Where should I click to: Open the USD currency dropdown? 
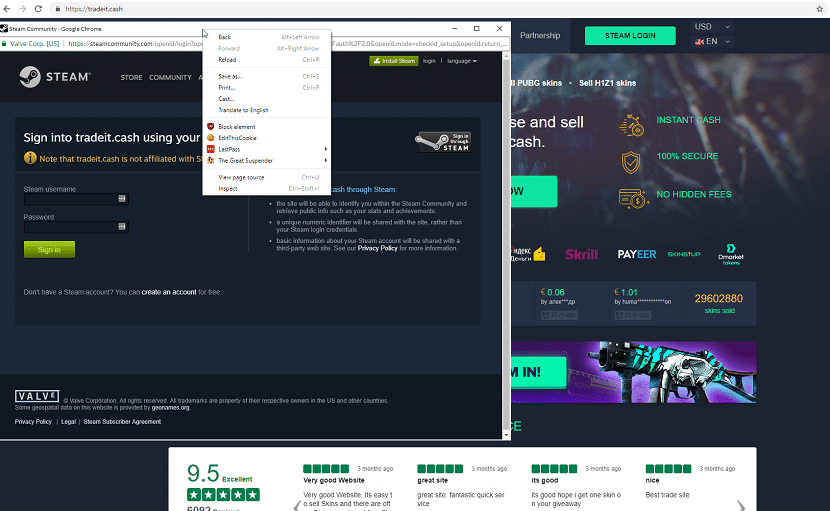click(x=712, y=26)
